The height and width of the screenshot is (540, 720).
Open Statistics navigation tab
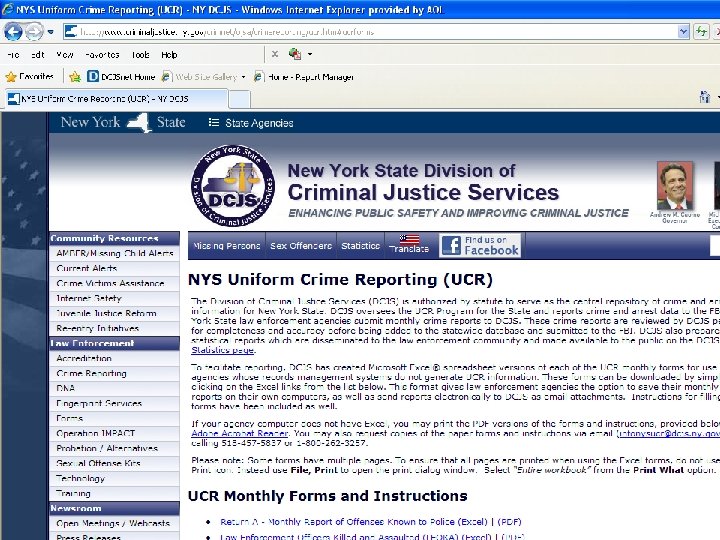click(x=360, y=246)
